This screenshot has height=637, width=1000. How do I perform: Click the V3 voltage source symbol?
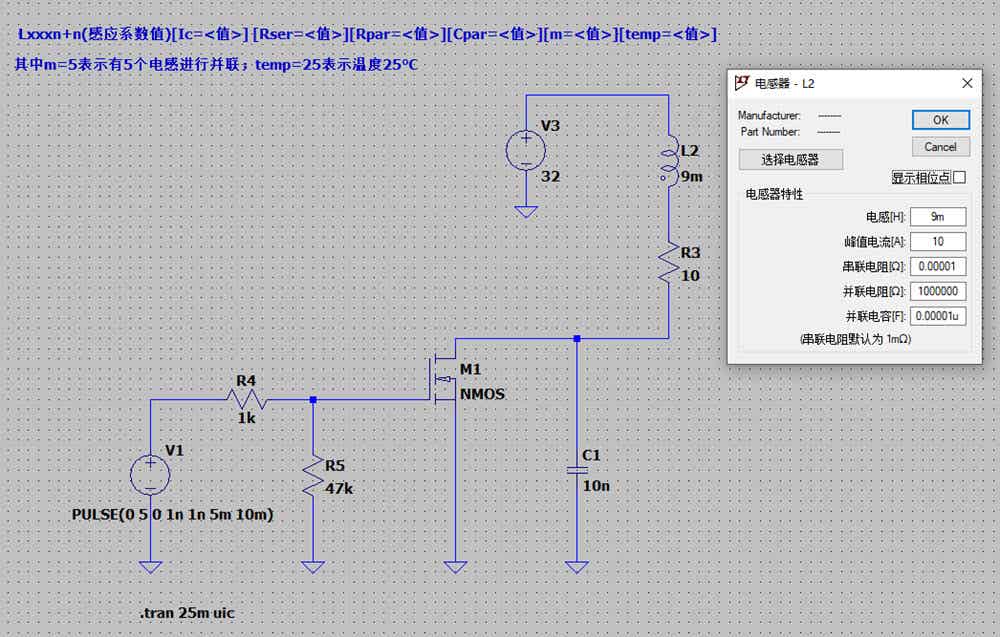coord(526,151)
